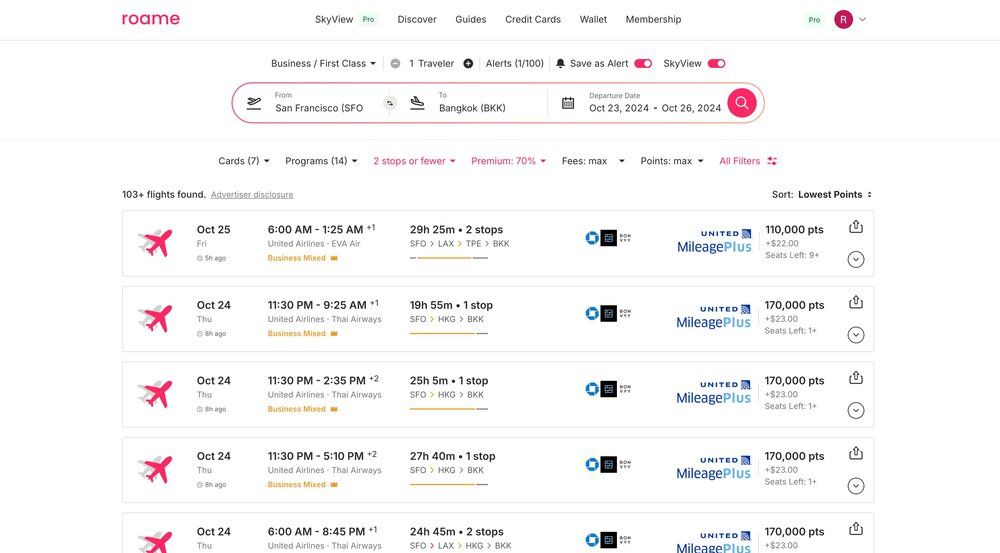Click Bilt card icon on 19h 55m flight
Viewport: 1000px width, 553px height.
coord(608,313)
